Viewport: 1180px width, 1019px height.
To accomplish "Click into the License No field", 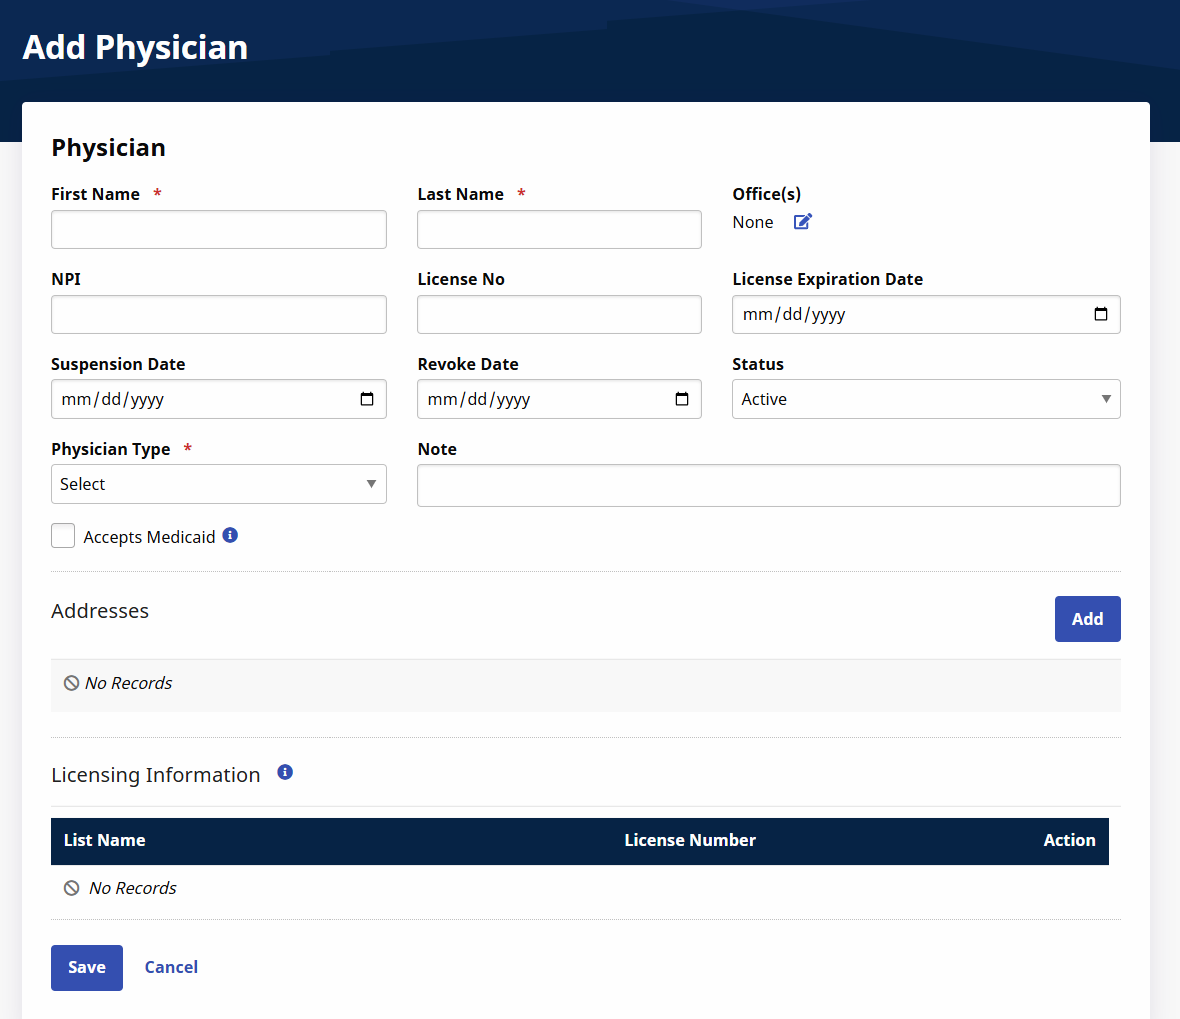I will [x=559, y=314].
